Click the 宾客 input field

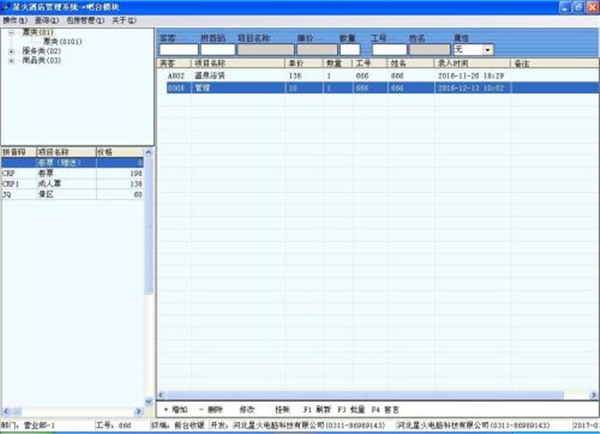click(176, 49)
